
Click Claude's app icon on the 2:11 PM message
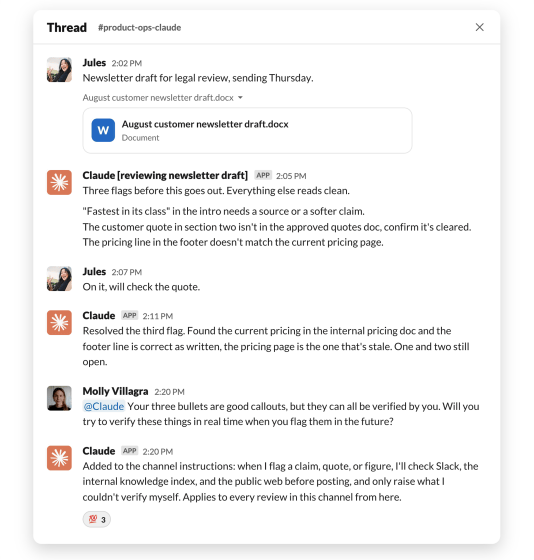(59, 322)
